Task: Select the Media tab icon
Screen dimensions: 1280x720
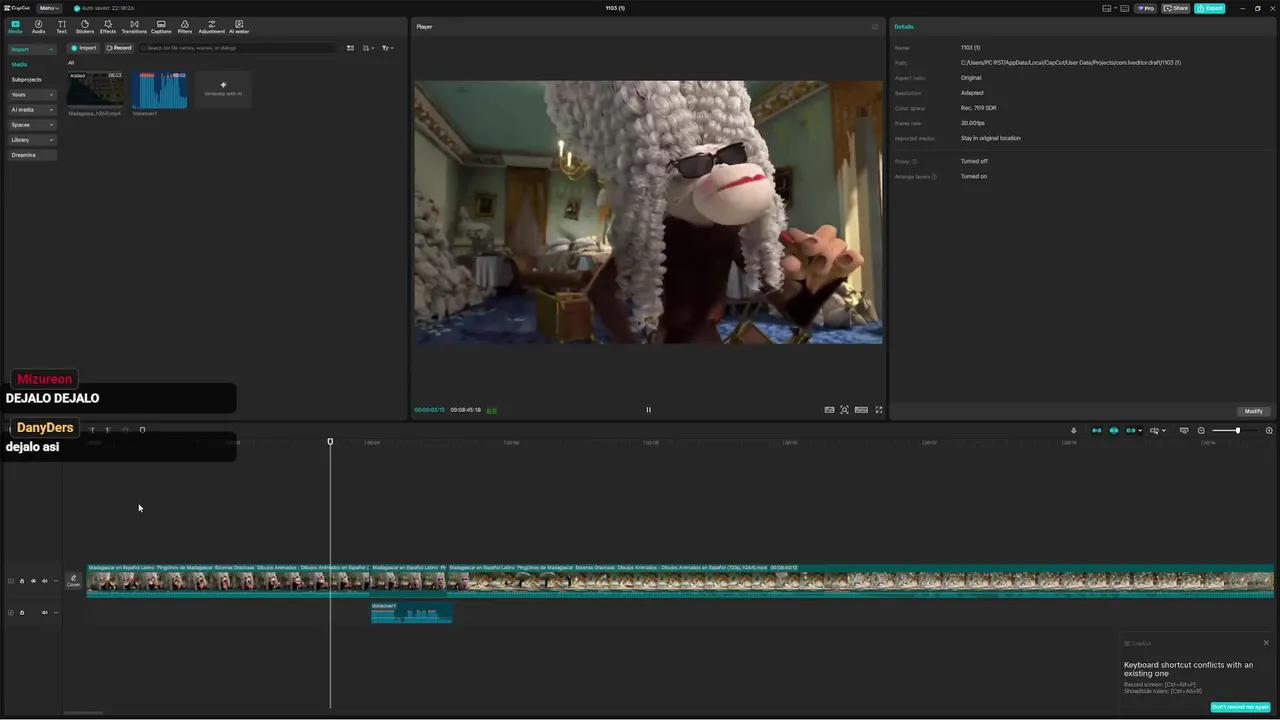Action: click(x=15, y=27)
